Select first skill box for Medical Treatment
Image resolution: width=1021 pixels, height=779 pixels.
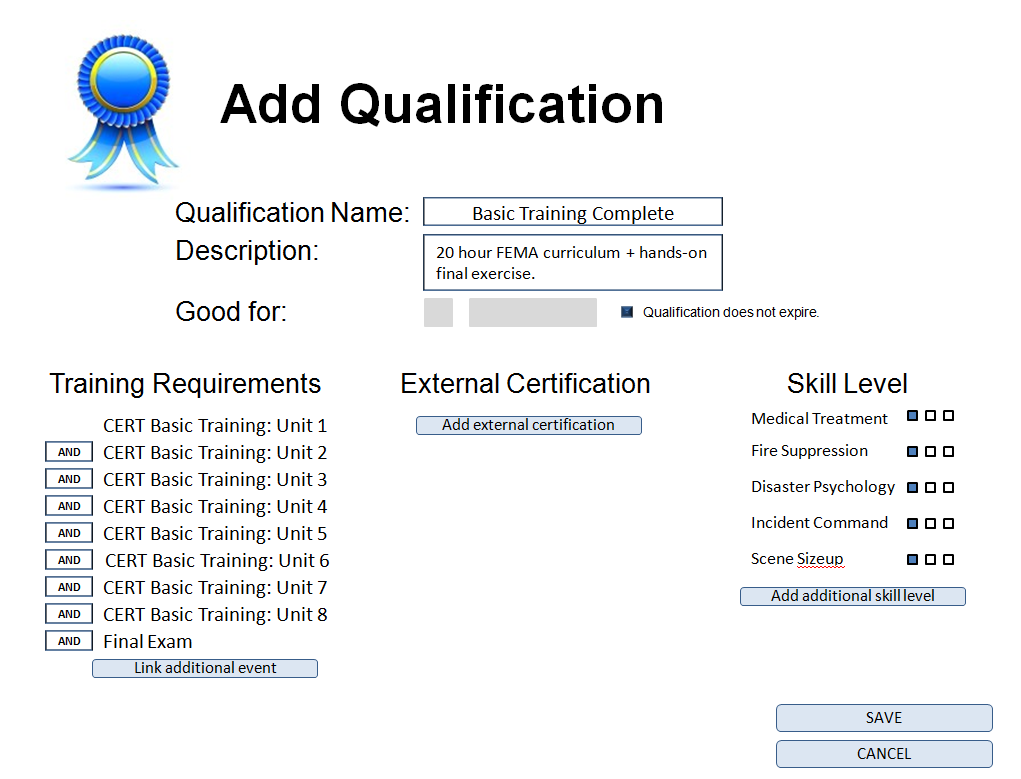(913, 416)
